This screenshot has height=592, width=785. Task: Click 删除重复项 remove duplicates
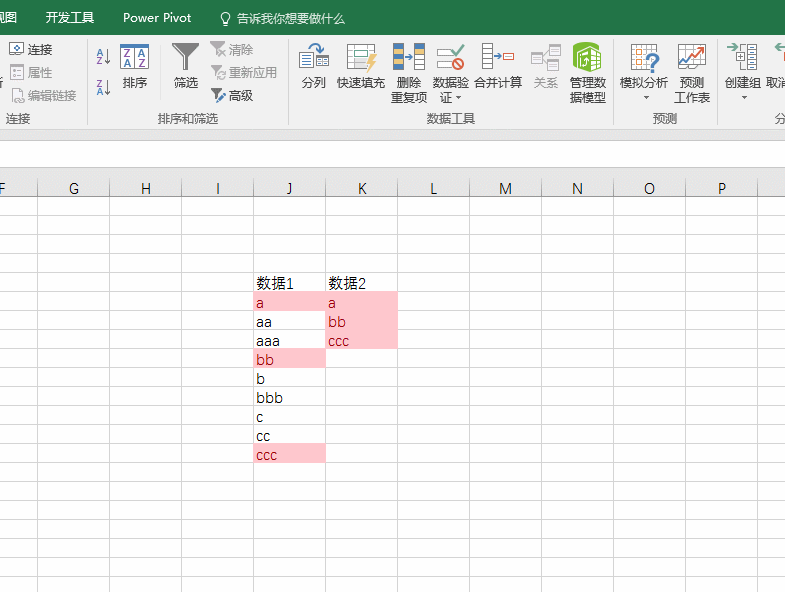[x=409, y=74]
